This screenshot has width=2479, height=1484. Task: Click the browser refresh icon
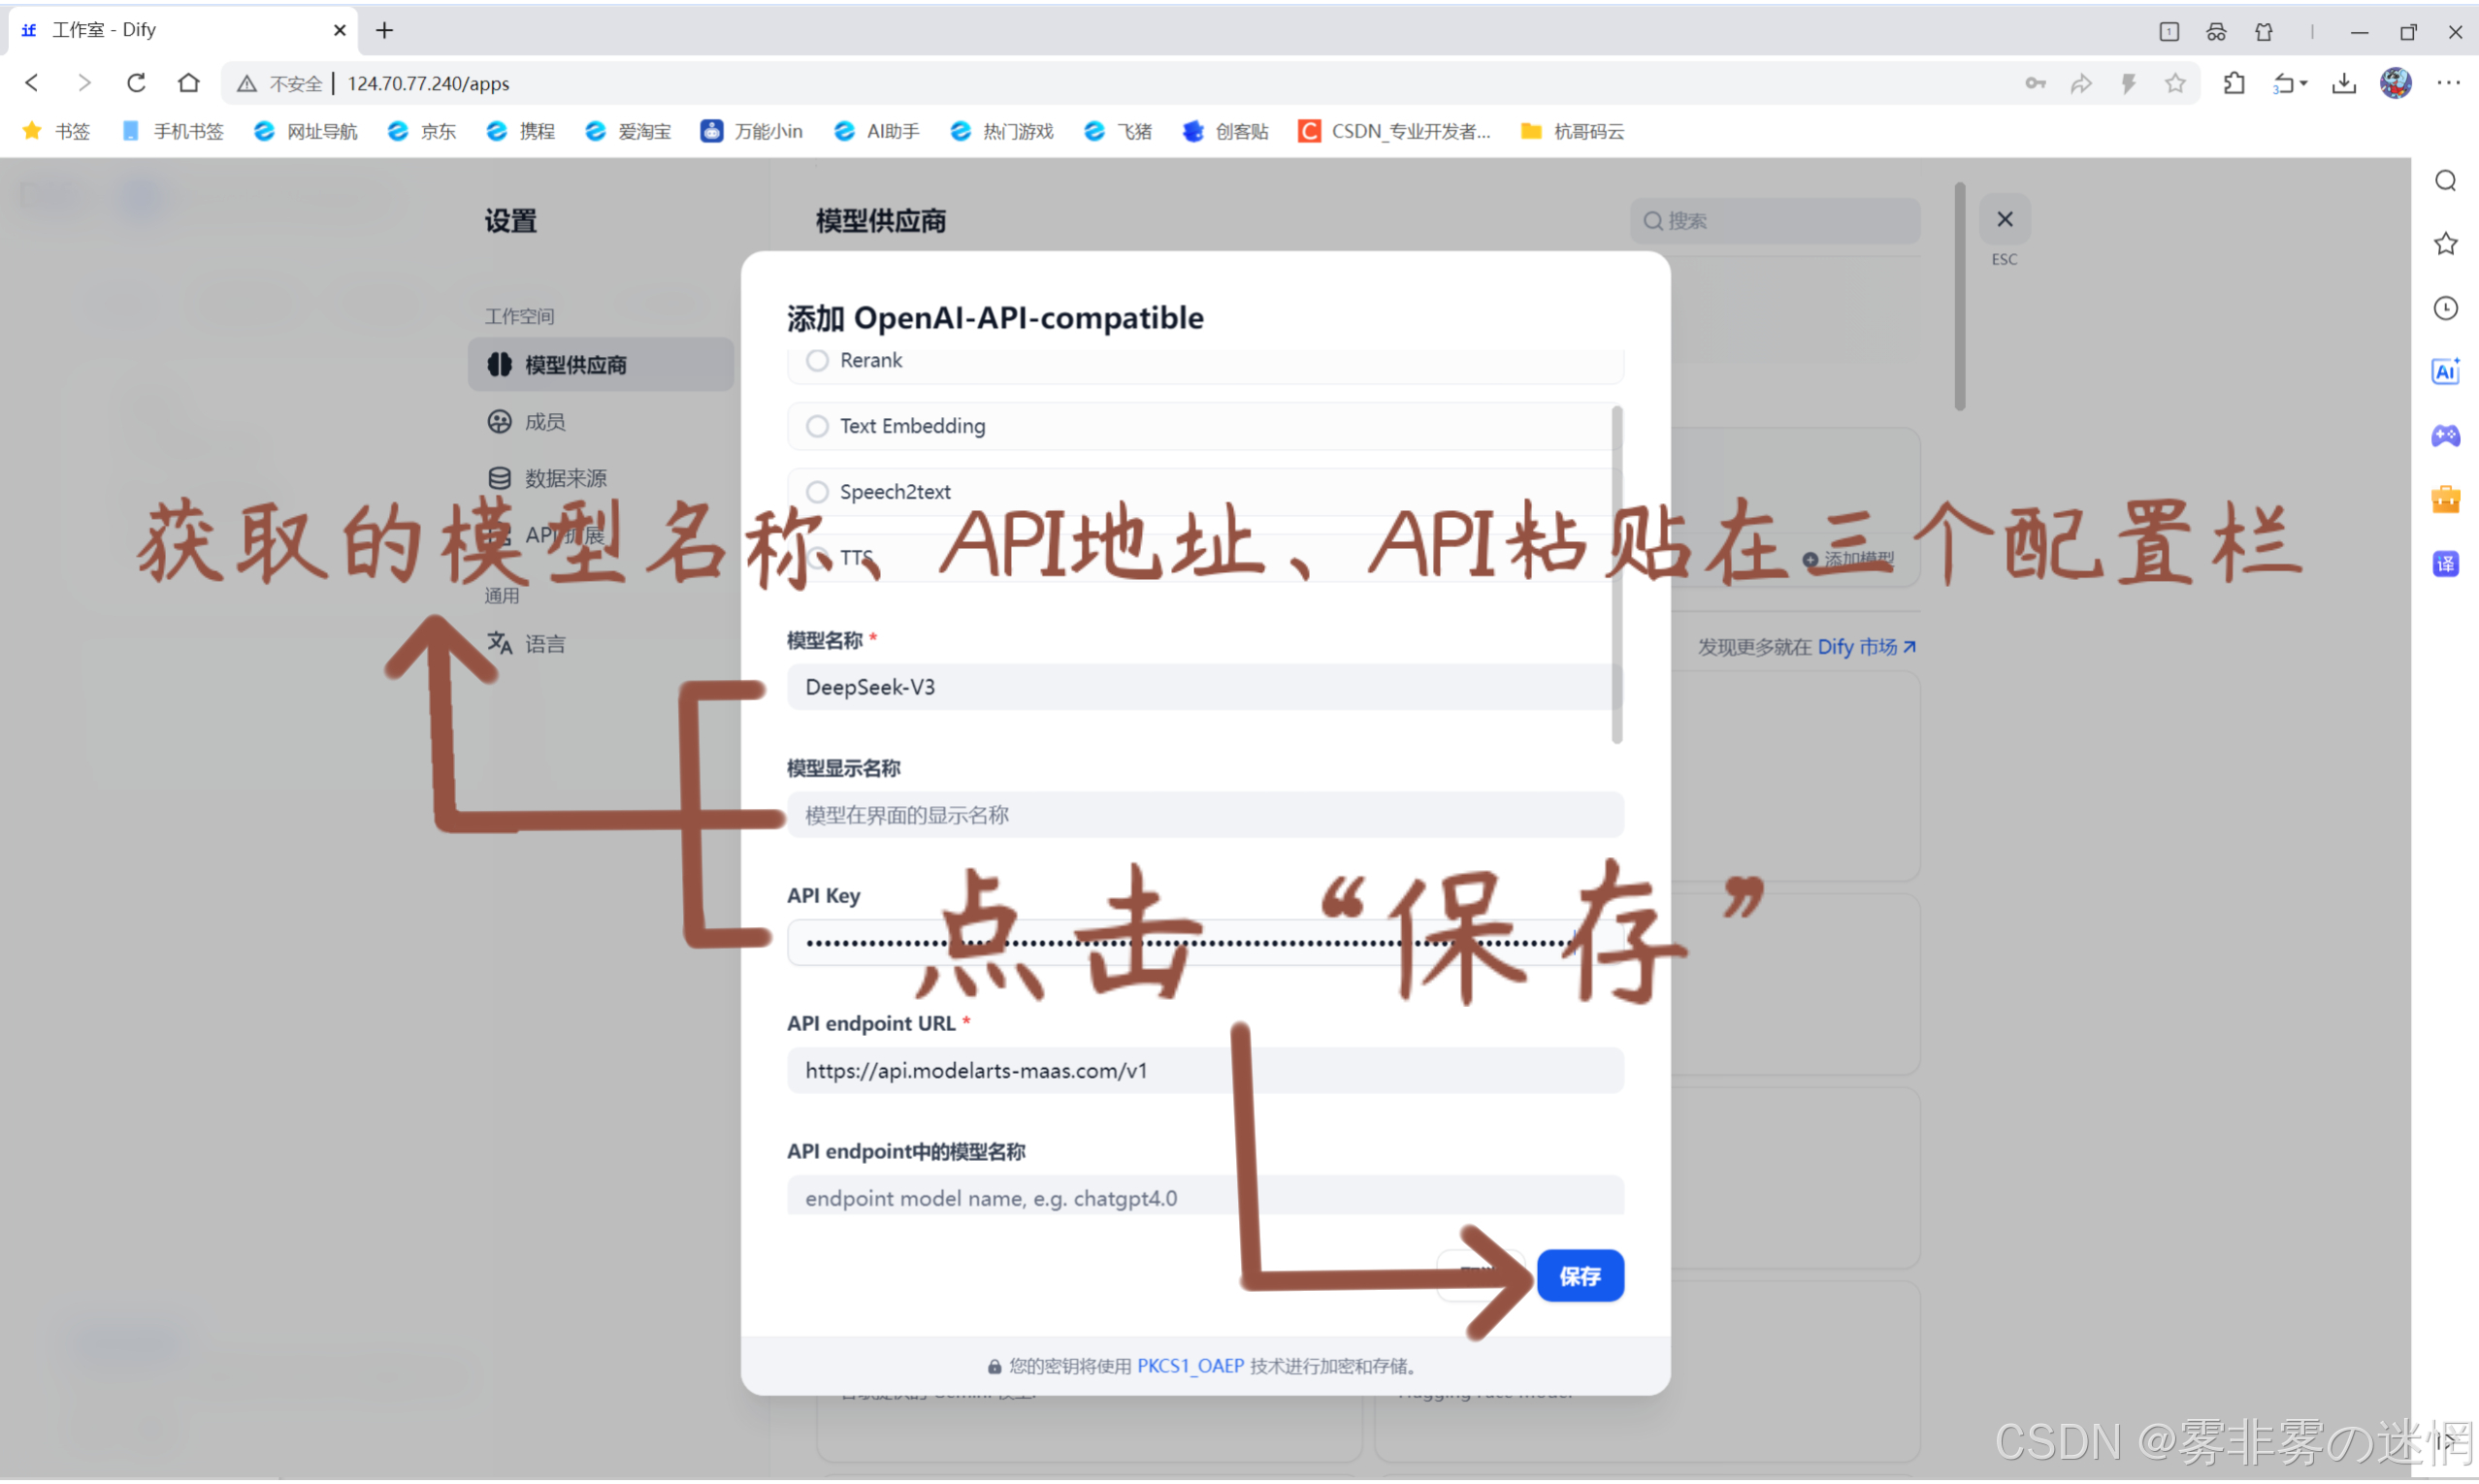(x=136, y=83)
